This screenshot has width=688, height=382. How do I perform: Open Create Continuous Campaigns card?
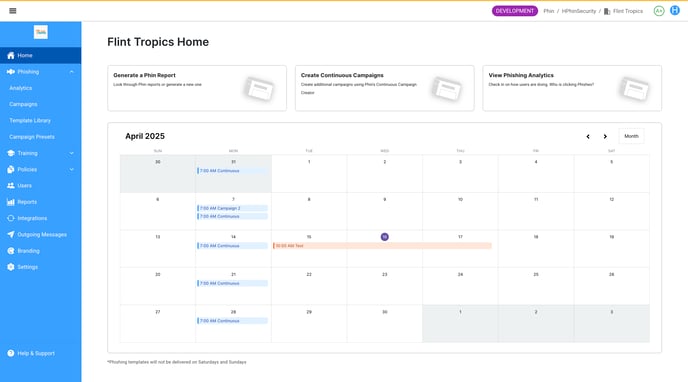(384, 88)
